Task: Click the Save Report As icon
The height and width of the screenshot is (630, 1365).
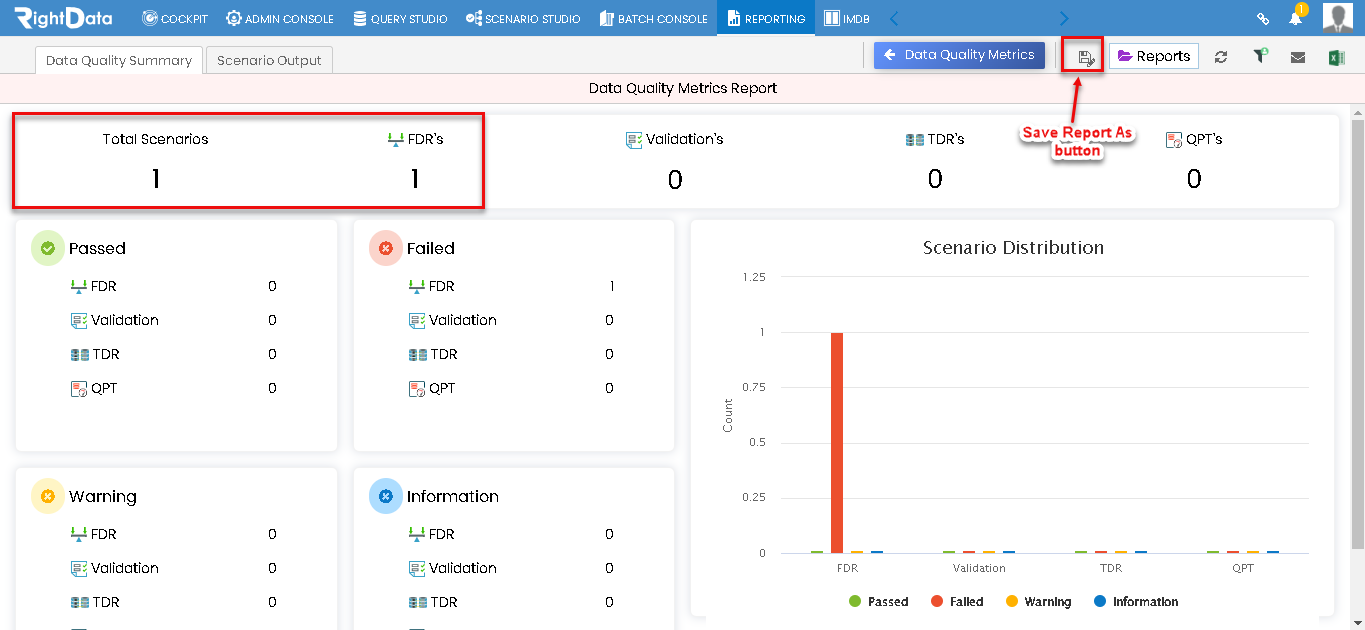Action: [1086, 57]
